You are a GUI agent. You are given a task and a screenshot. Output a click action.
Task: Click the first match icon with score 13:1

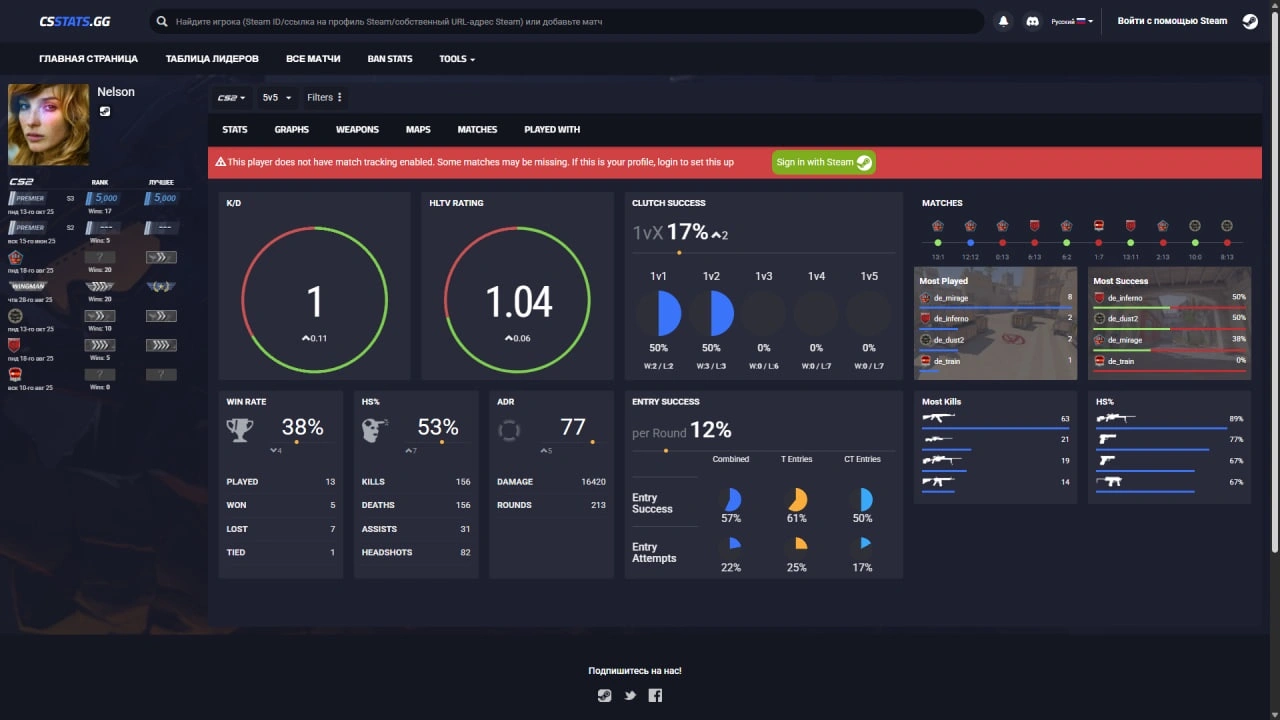(x=938, y=227)
